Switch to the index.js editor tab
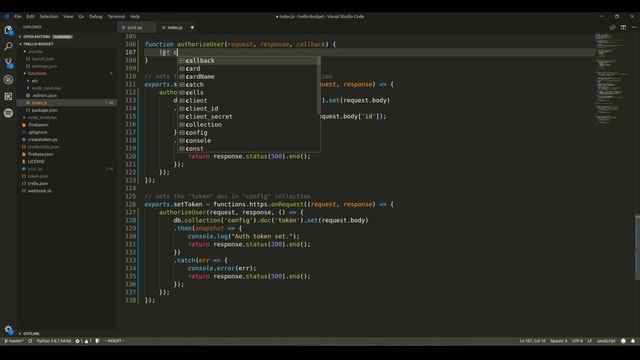This screenshot has width=640, height=360. [x=178, y=27]
